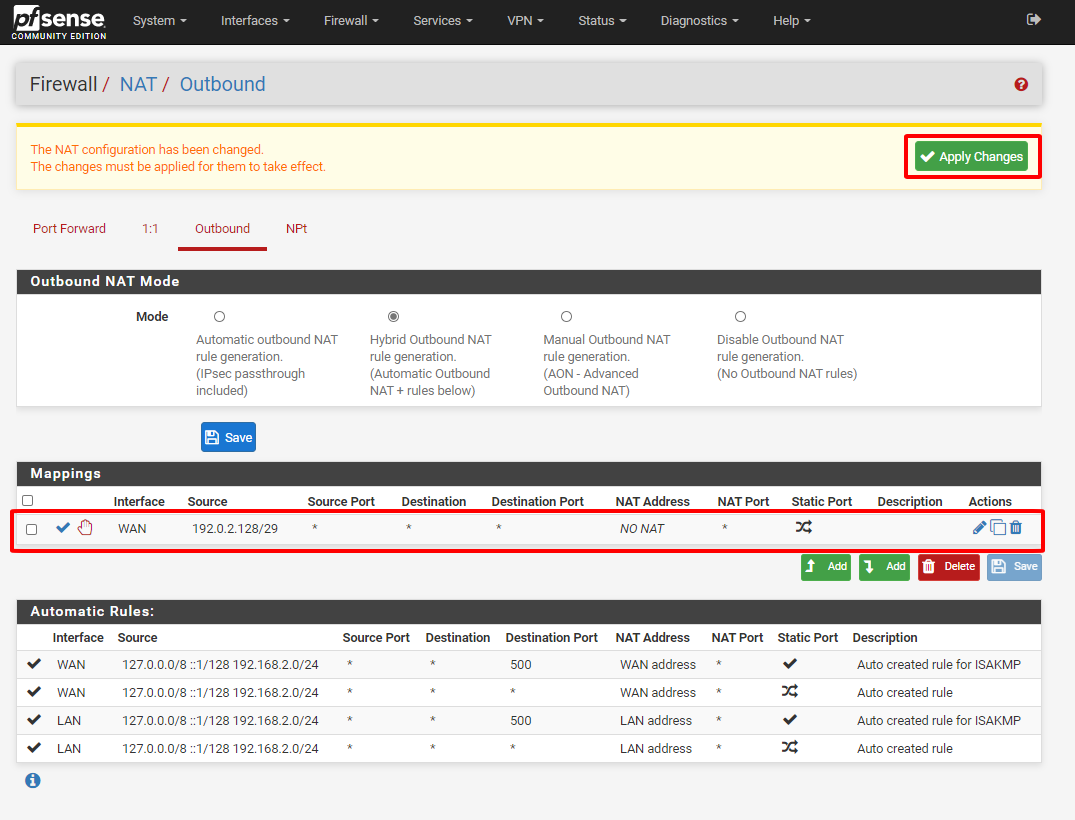Click the checkmark of the LAN ISAKMP auto rule
The image size is (1075, 820).
(x=34, y=720)
